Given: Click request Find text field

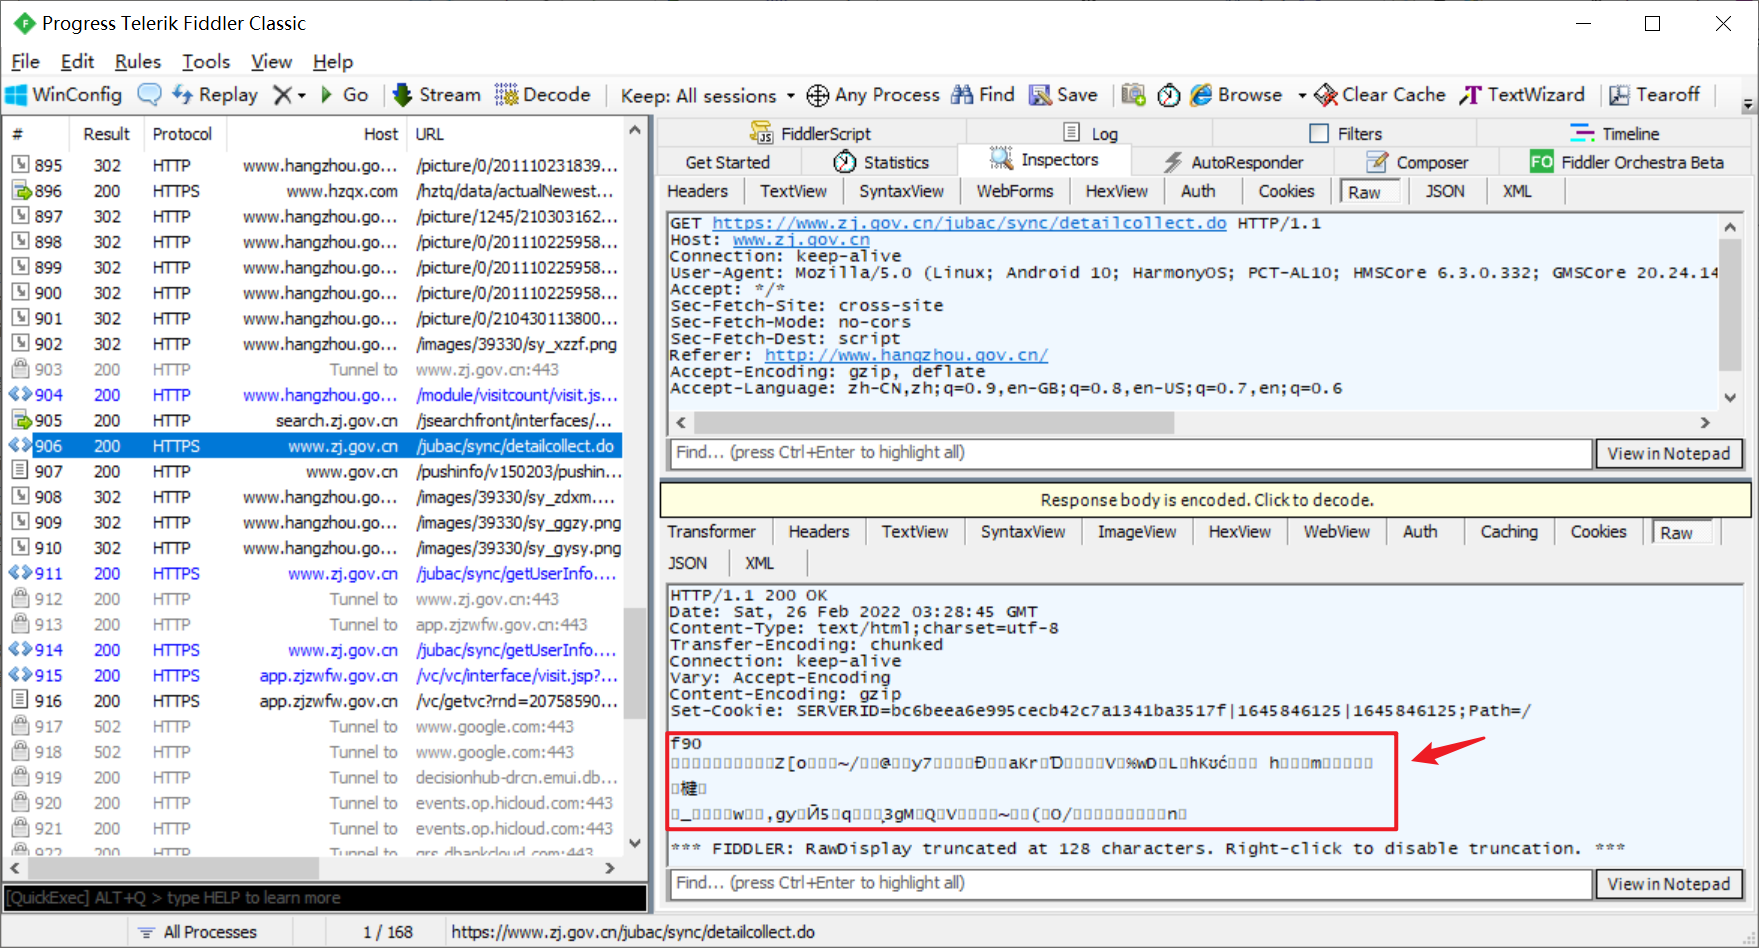Looking at the screenshot, I should (1130, 453).
